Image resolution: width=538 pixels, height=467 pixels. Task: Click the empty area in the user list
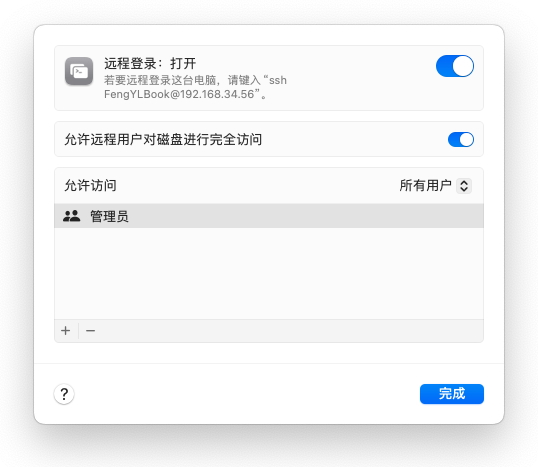pyautogui.click(x=269, y=273)
